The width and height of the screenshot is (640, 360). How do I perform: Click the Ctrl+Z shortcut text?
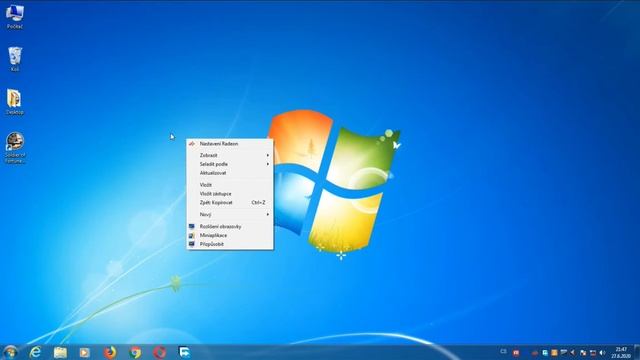(x=258, y=202)
